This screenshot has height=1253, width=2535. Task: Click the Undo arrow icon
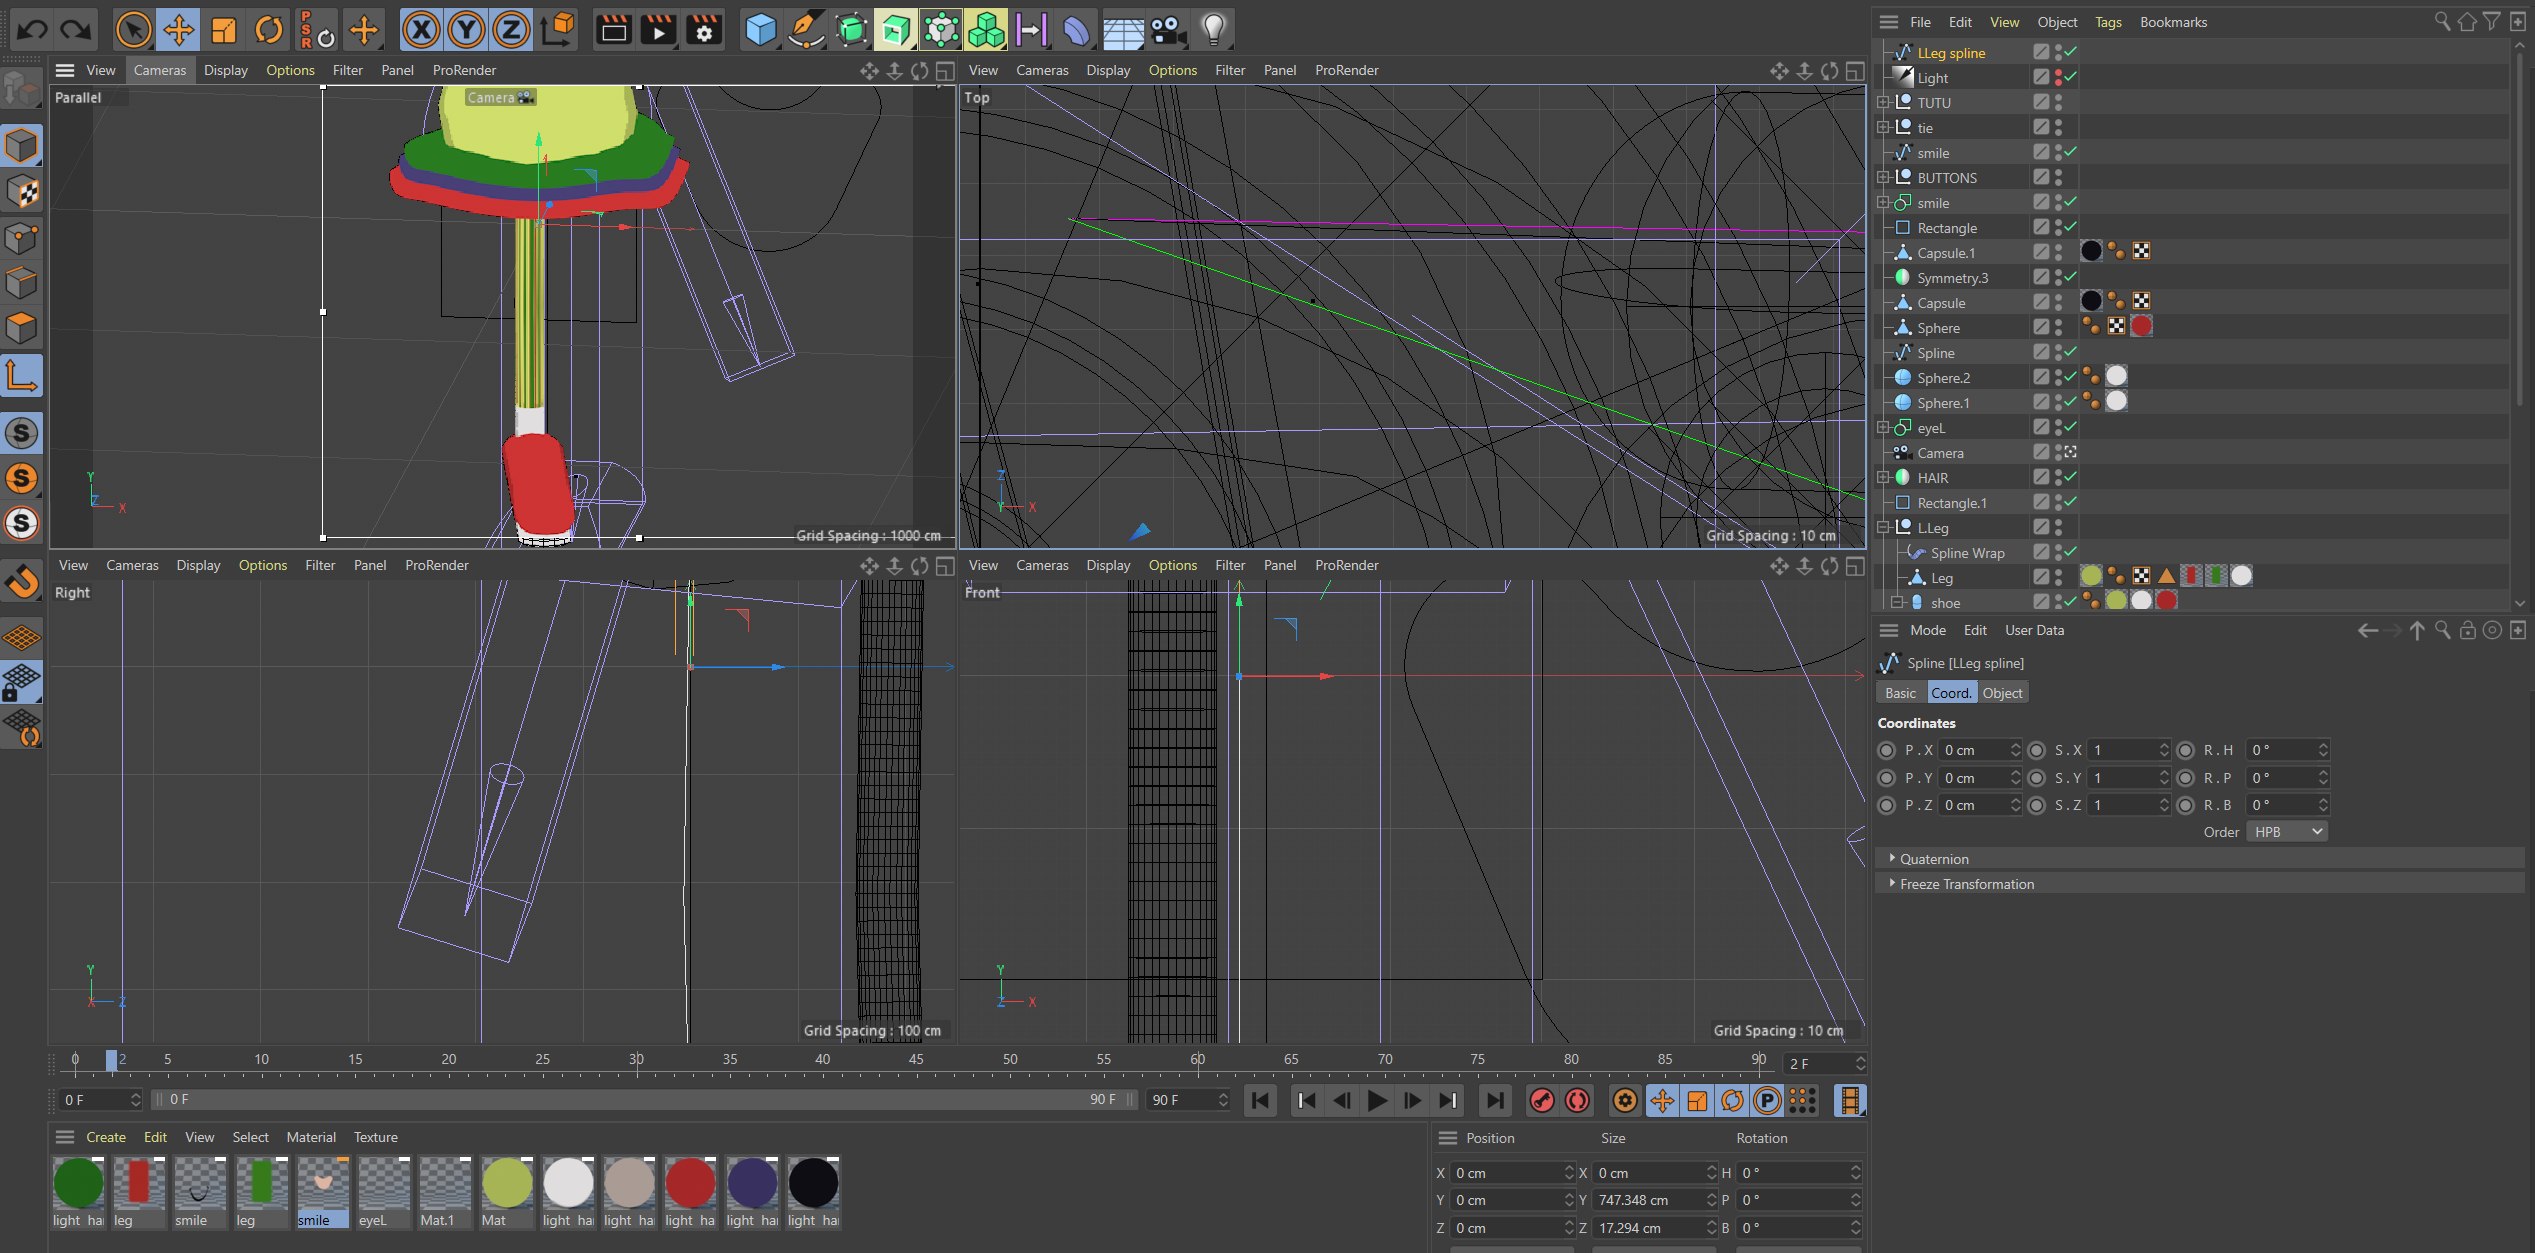point(32,30)
